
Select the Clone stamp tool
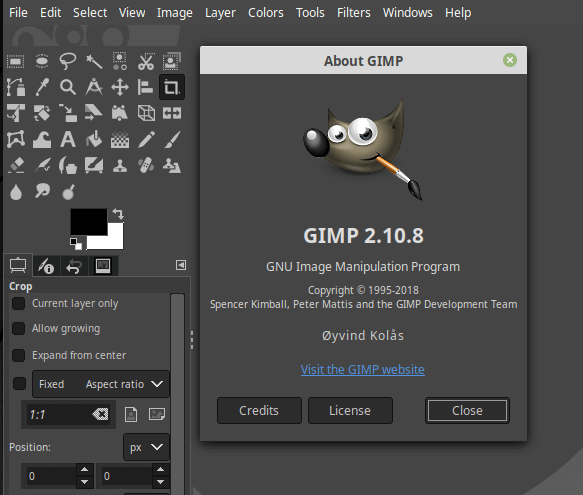(120, 165)
